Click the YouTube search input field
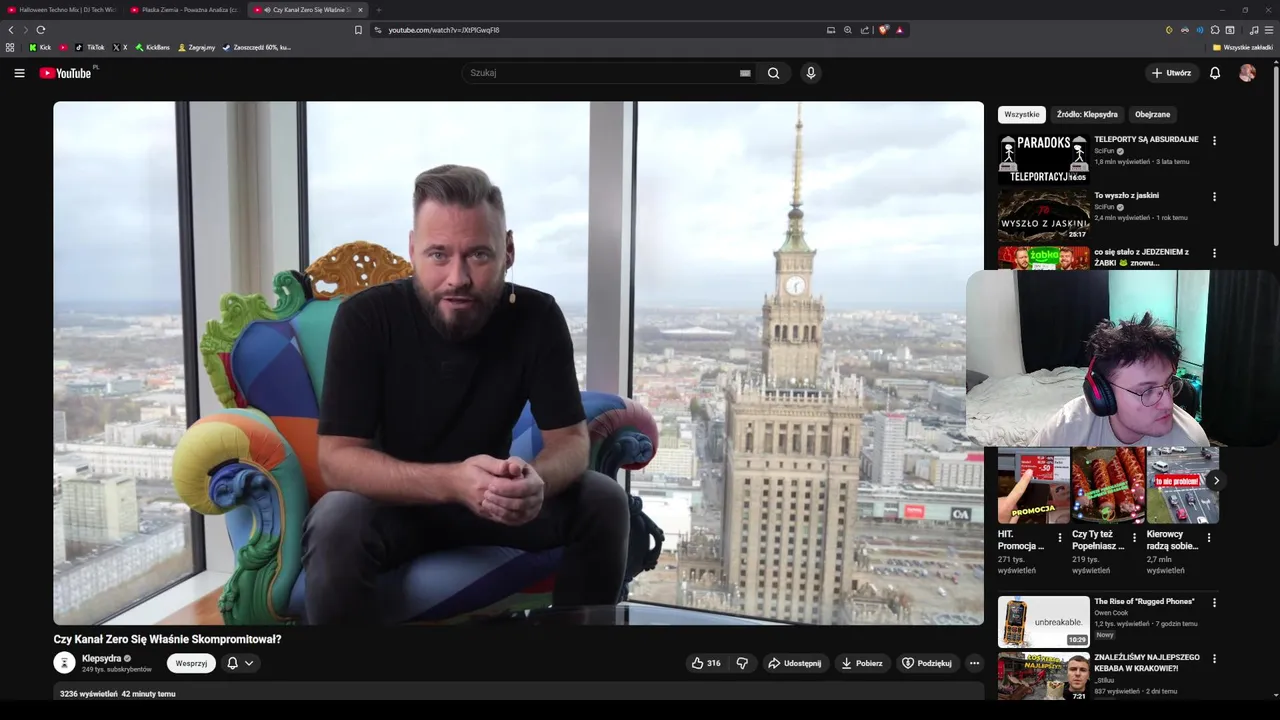This screenshot has height=720, width=1280. [x=600, y=73]
